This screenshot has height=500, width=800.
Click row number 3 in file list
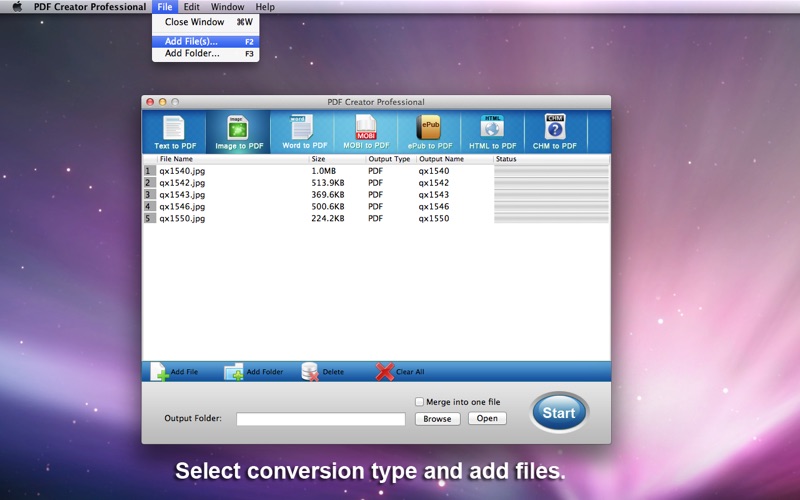149,194
